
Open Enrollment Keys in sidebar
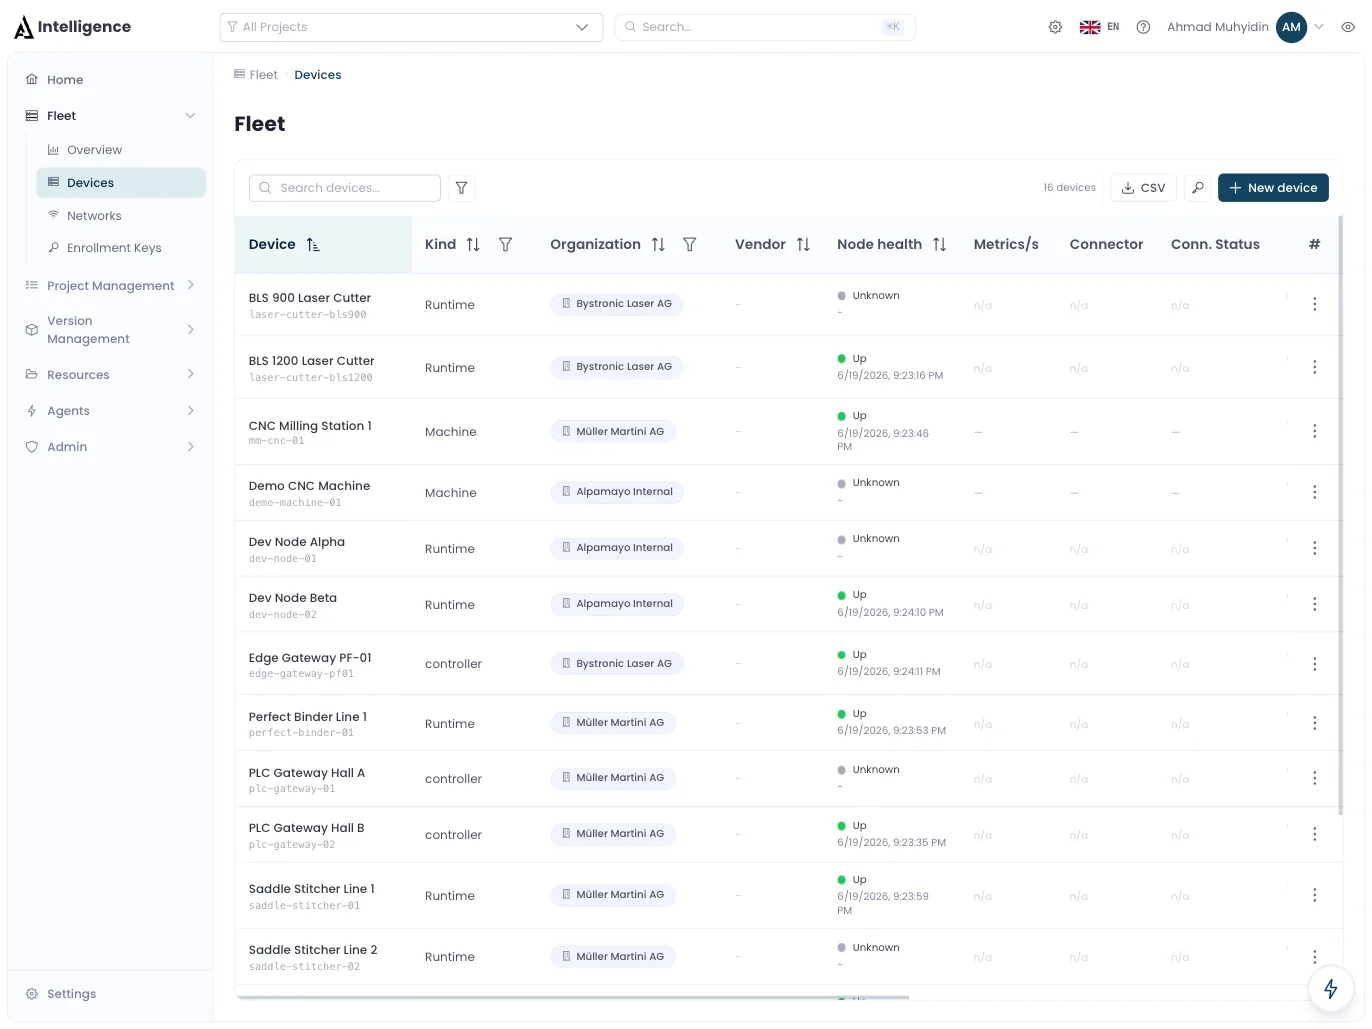(x=114, y=248)
